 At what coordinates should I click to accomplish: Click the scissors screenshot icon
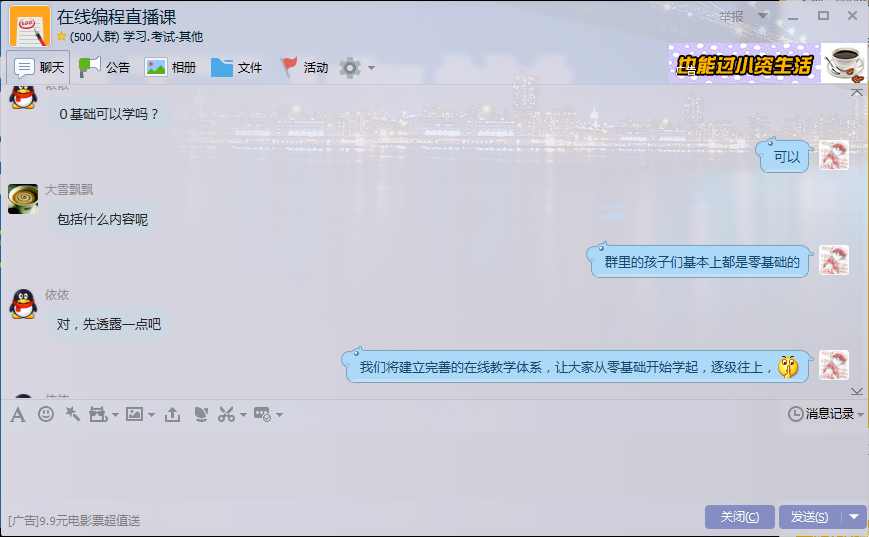point(226,414)
